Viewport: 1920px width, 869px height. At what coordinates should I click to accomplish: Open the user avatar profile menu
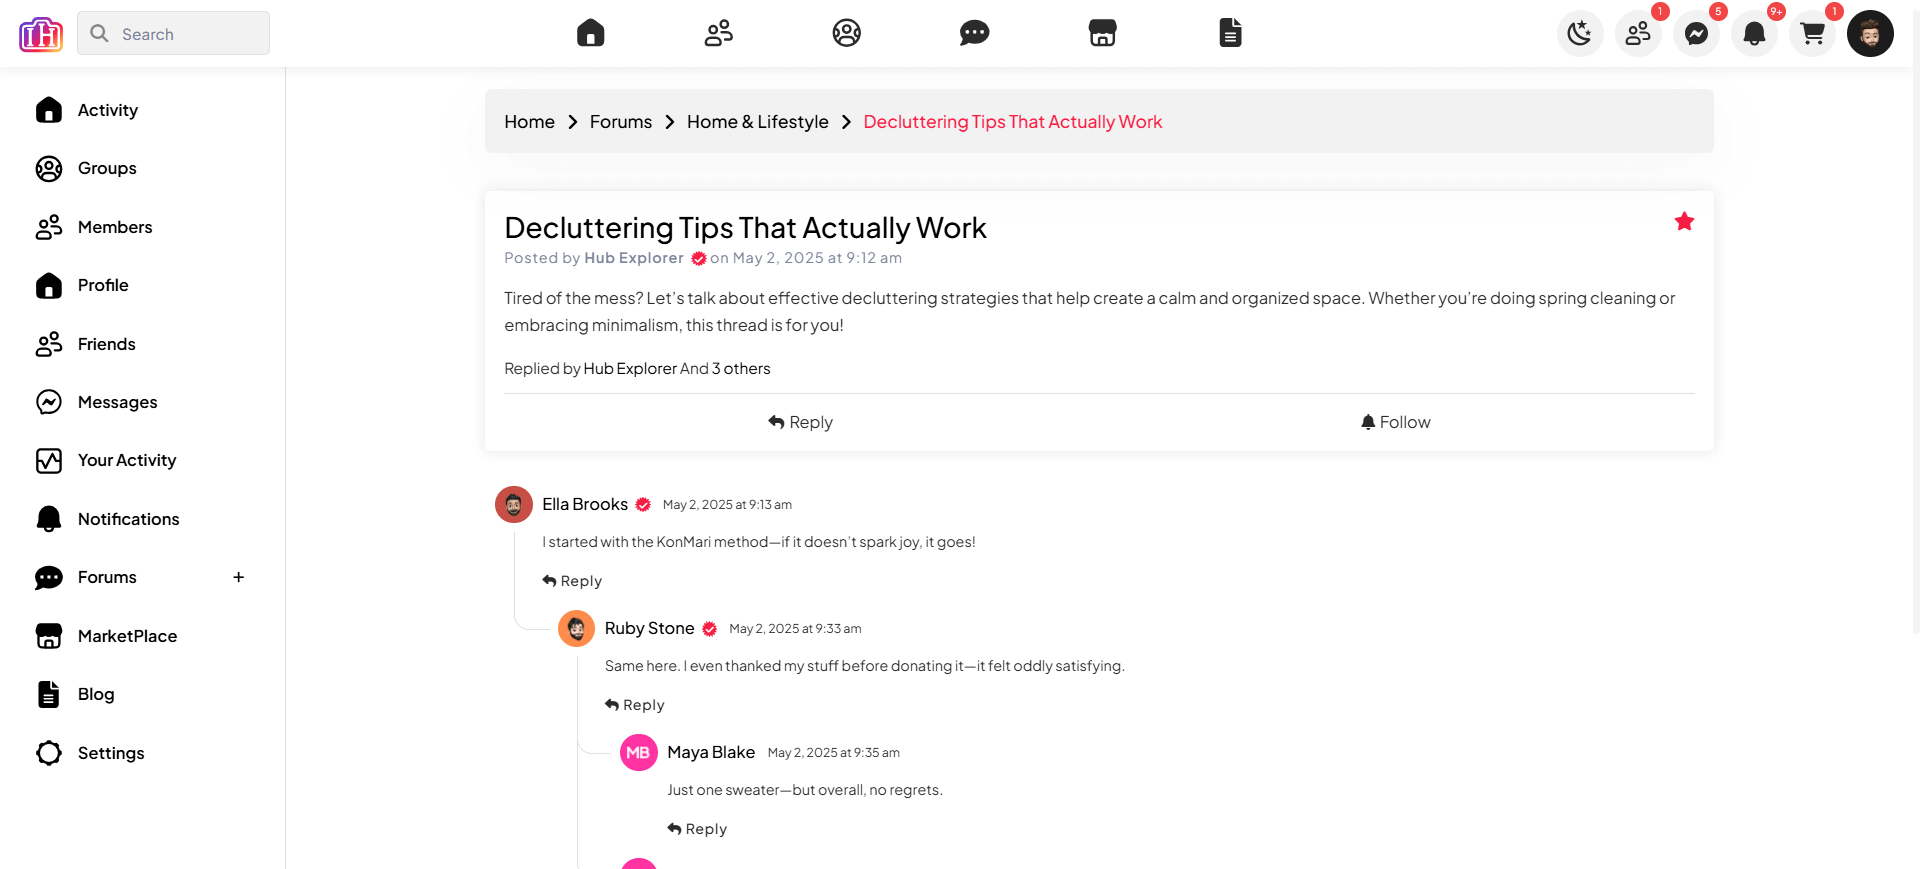[x=1870, y=34]
